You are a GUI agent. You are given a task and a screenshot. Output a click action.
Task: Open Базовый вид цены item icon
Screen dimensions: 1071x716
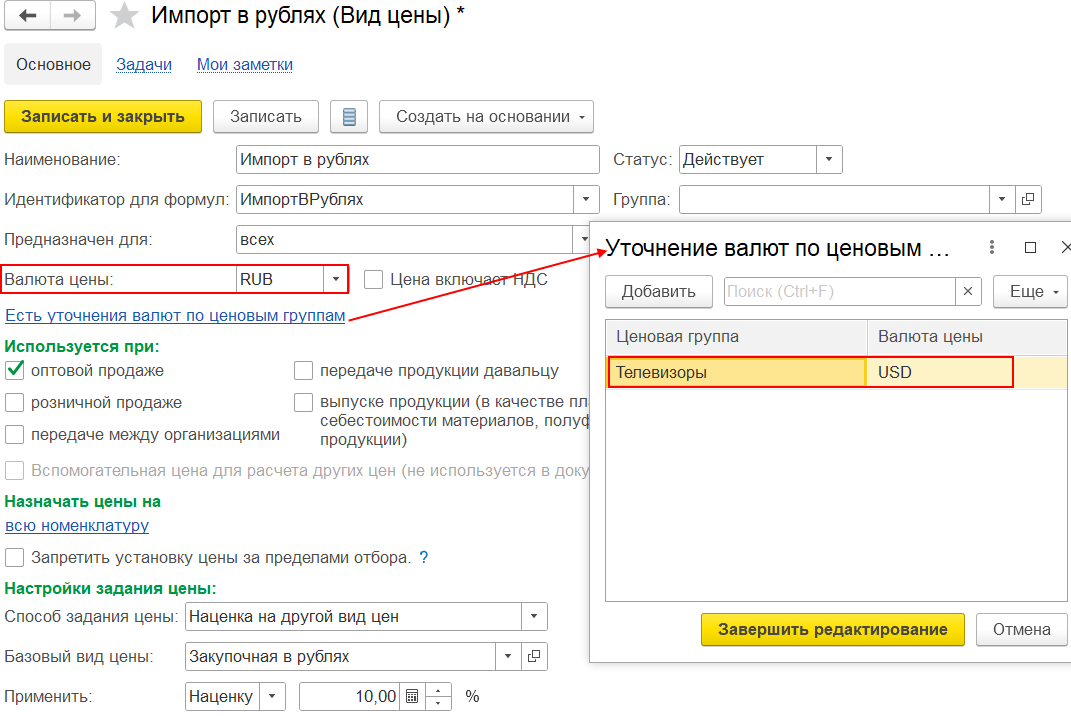[x=534, y=656]
